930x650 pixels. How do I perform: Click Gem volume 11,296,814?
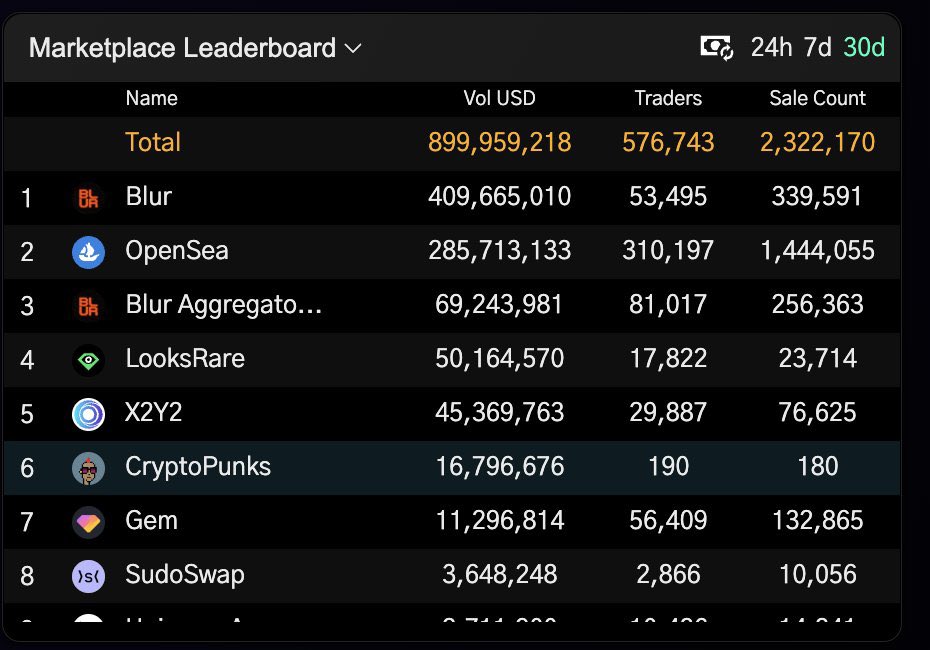click(499, 521)
